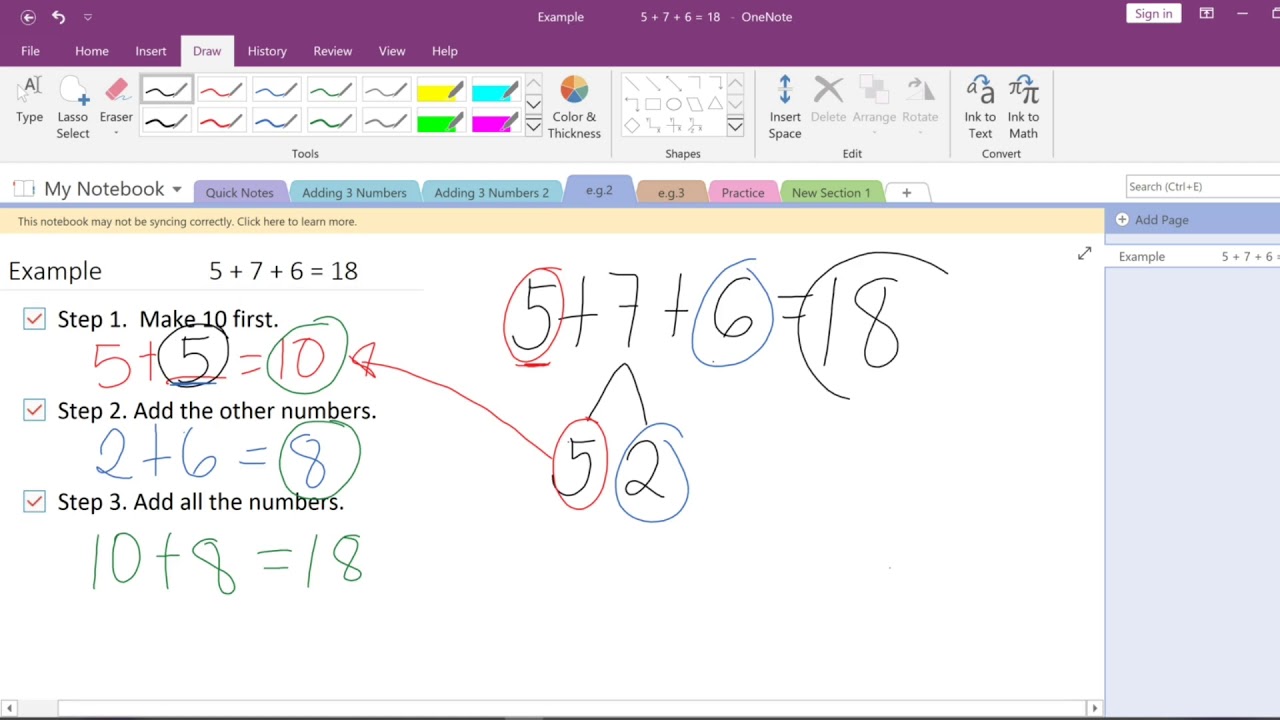Select the Type tool
Image resolution: width=1280 pixels, height=720 pixels.
(30, 100)
